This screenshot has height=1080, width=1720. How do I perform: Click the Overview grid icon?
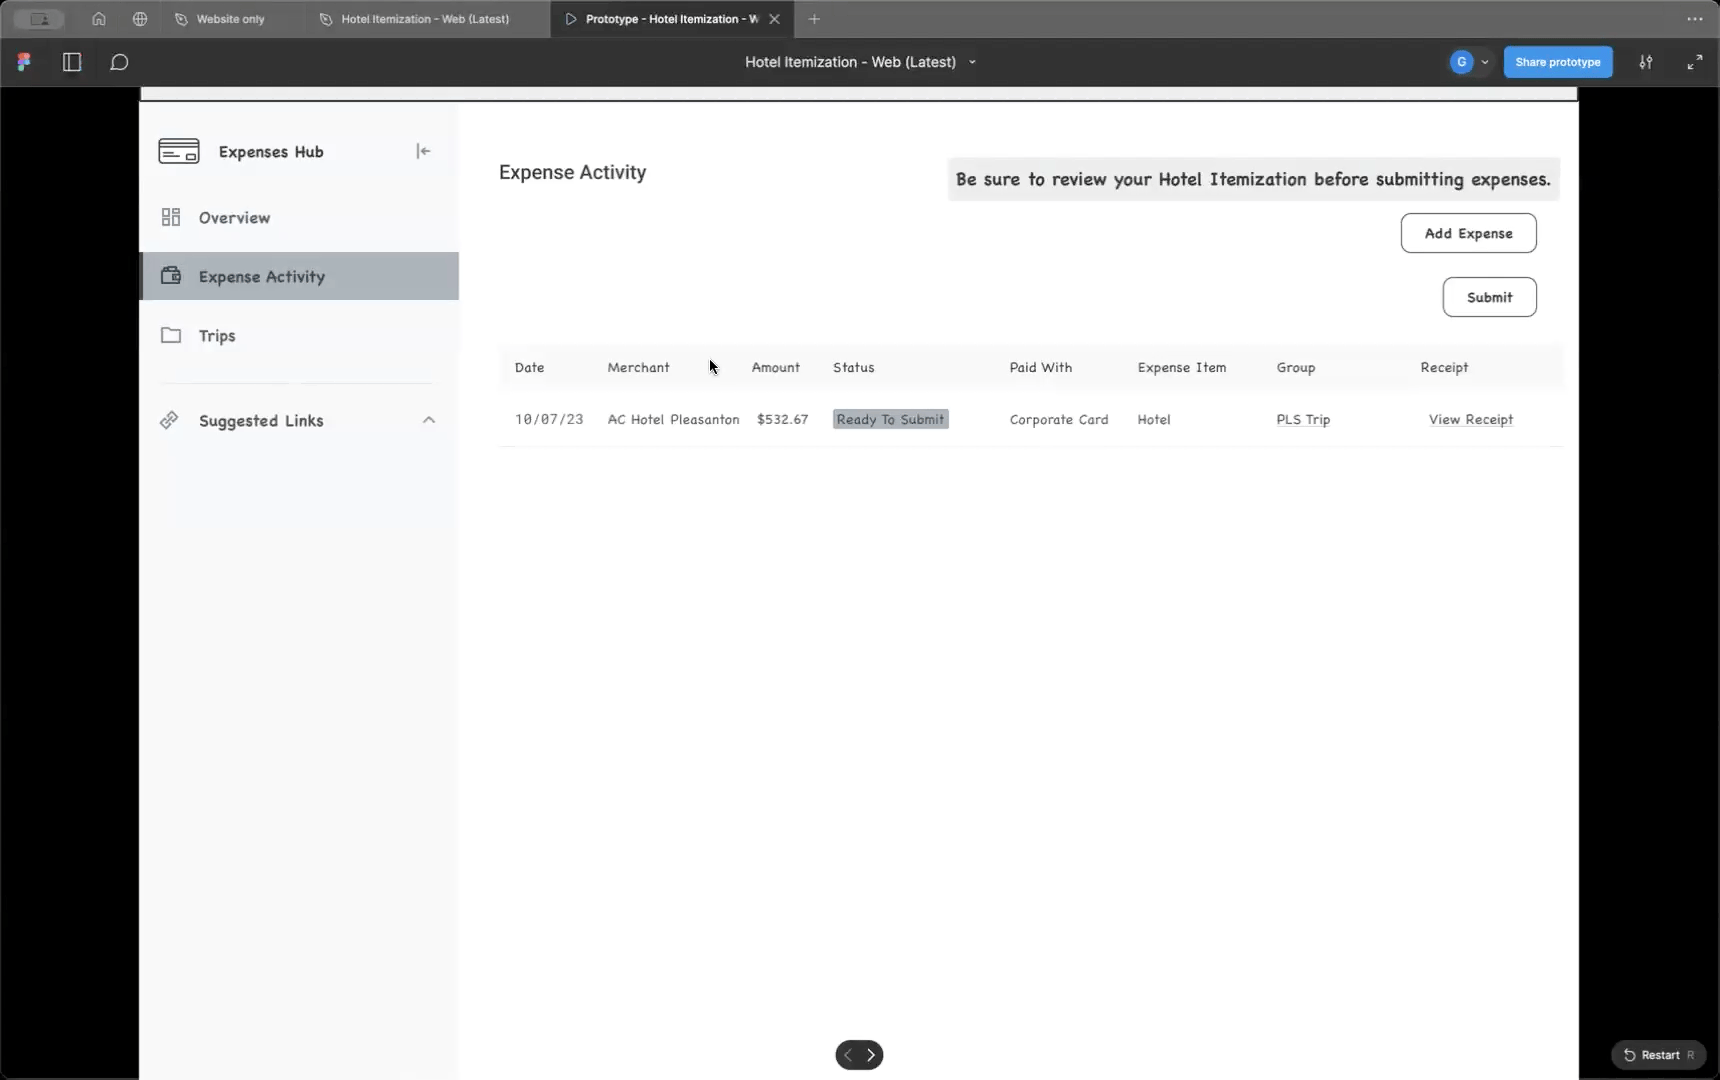[171, 217]
